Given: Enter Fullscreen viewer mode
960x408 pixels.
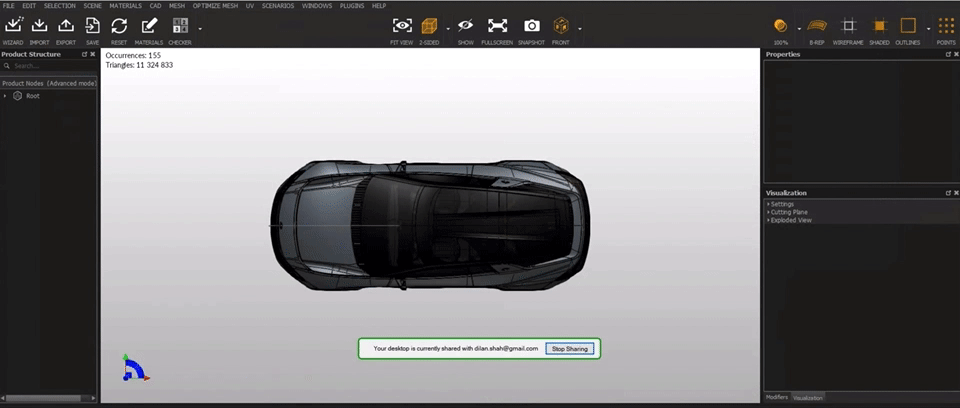Looking at the screenshot, I should pyautogui.click(x=497, y=27).
